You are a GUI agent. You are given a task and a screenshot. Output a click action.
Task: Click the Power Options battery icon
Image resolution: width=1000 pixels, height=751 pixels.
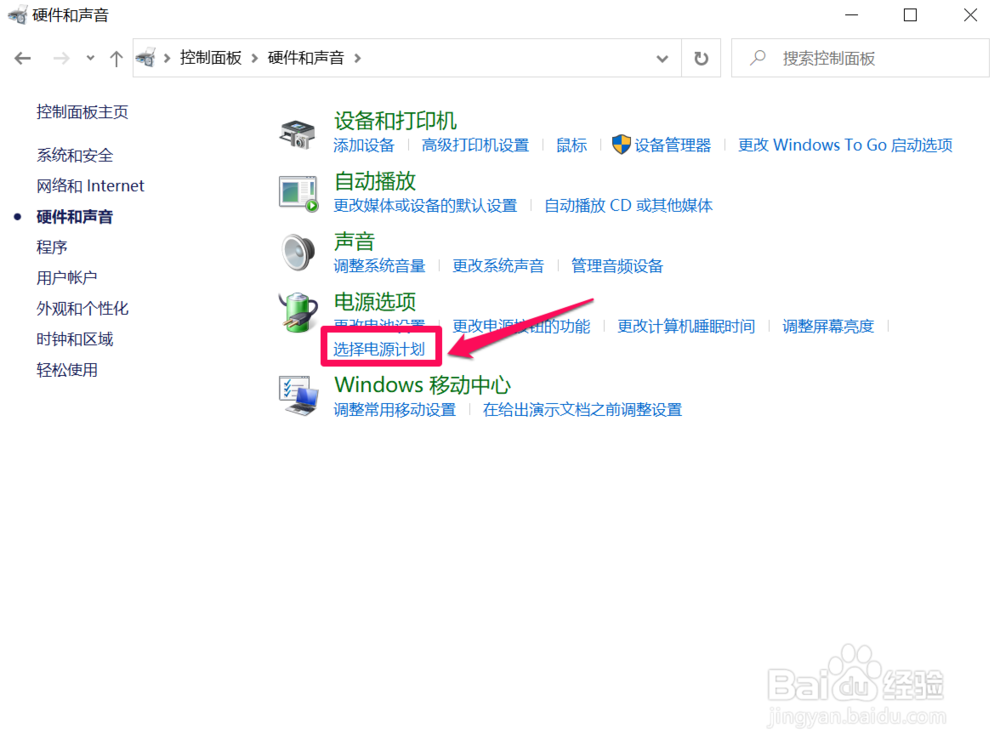tap(298, 312)
